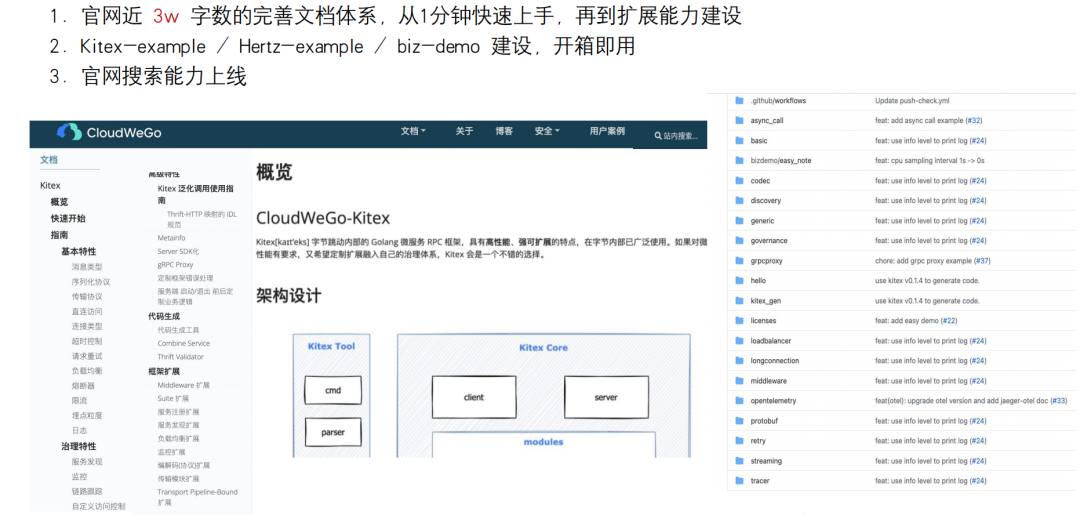Open the 安全 dropdown in navbar

tap(547, 131)
